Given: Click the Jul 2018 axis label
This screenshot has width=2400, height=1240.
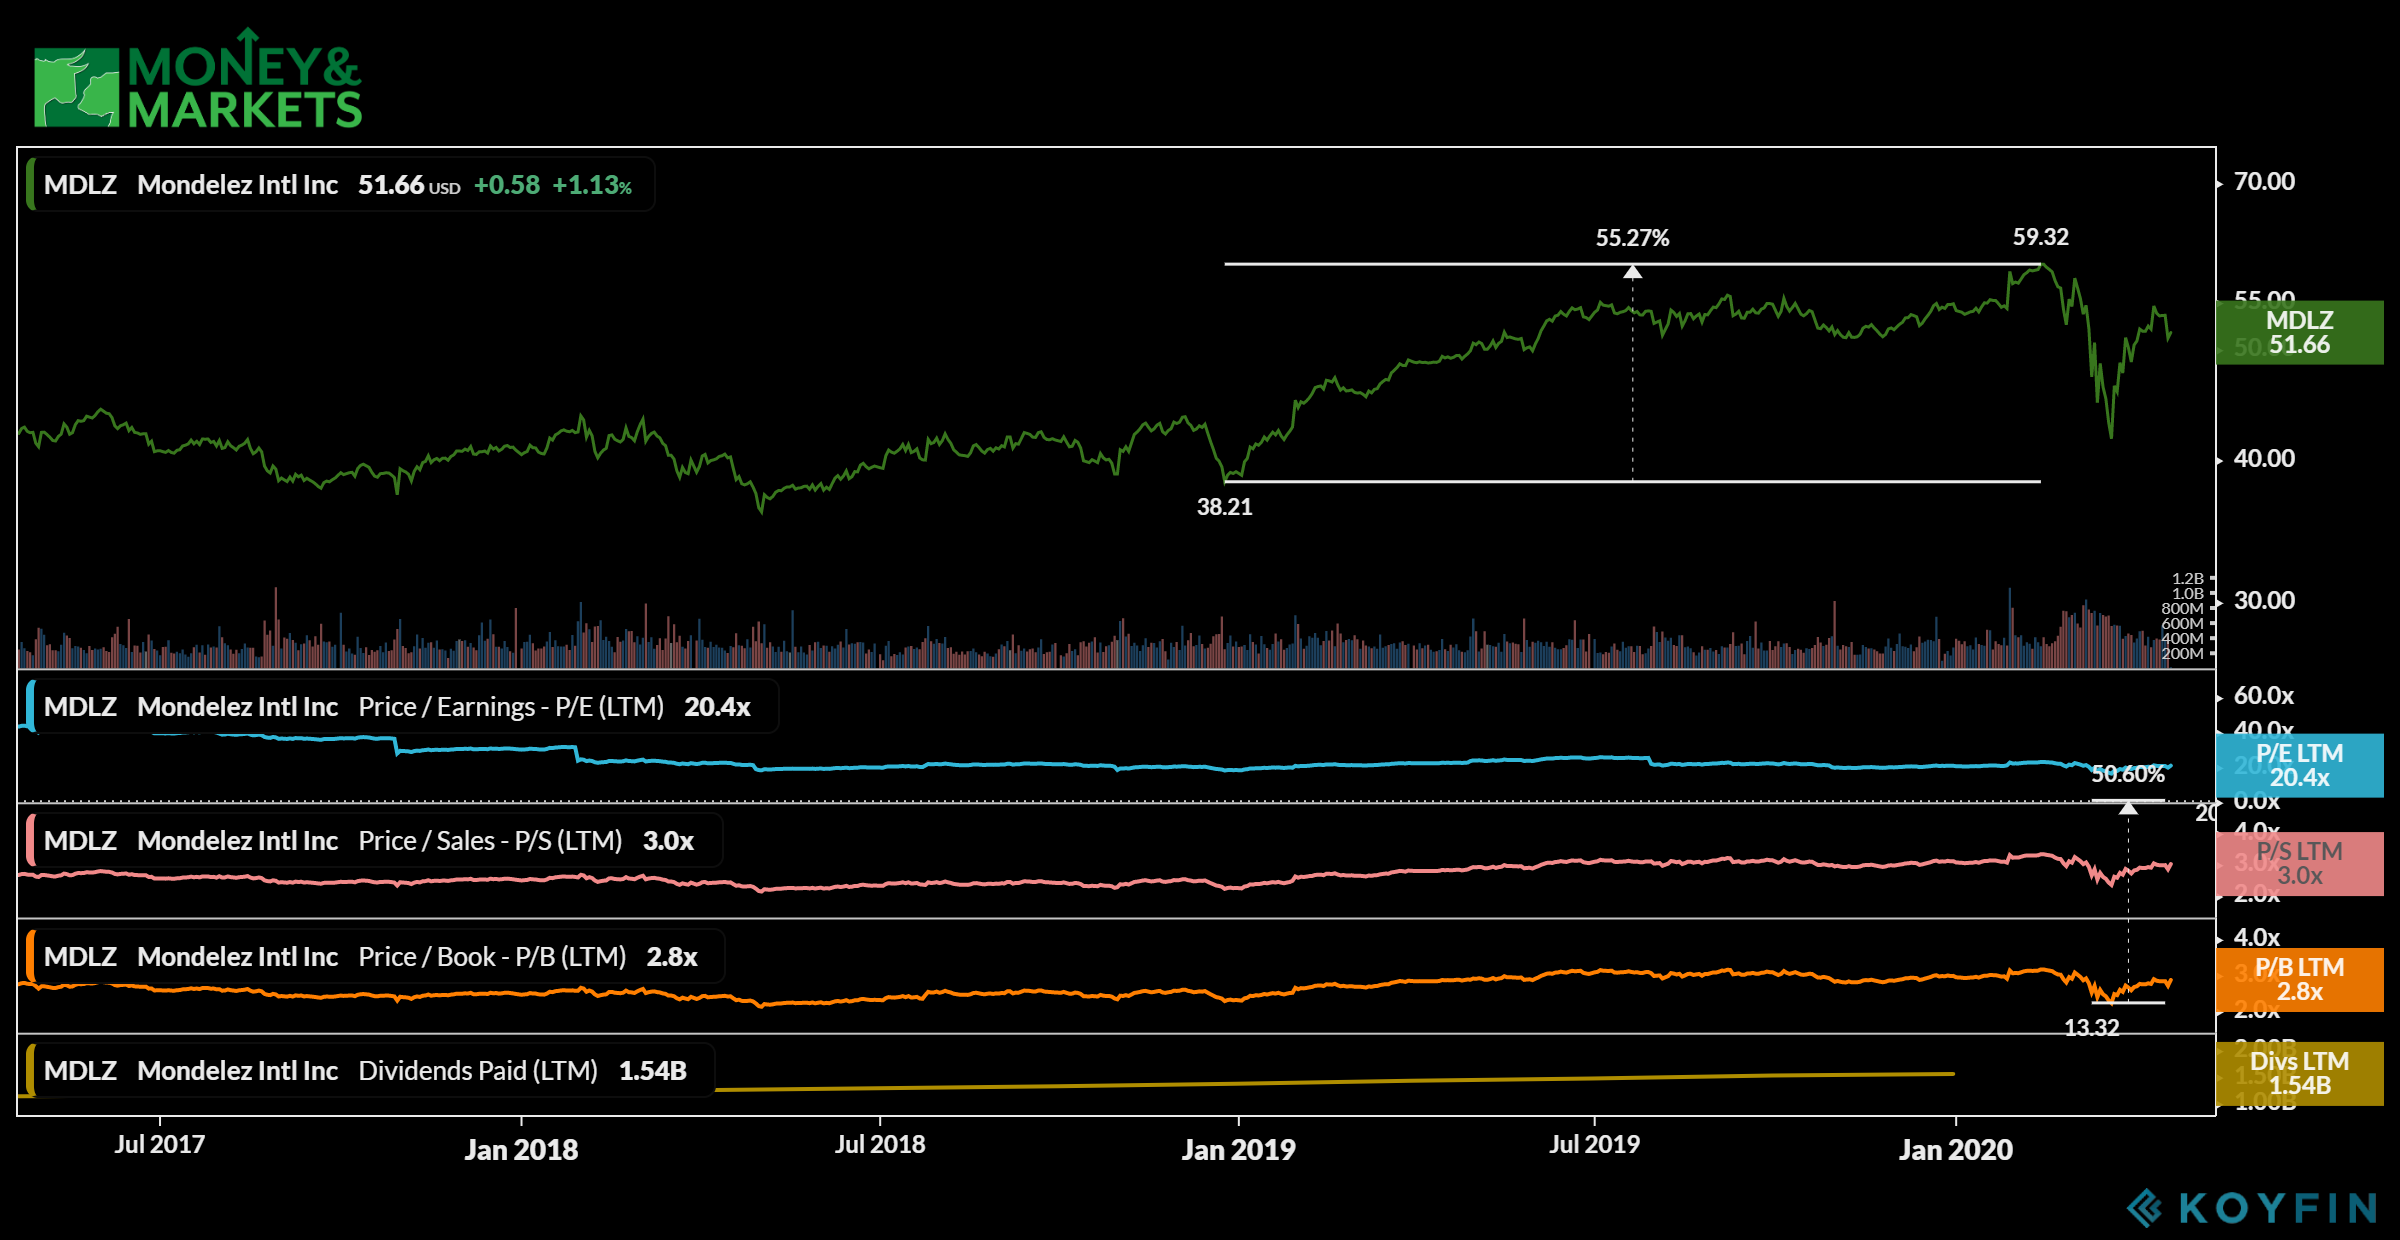Looking at the screenshot, I should (880, 1144).
